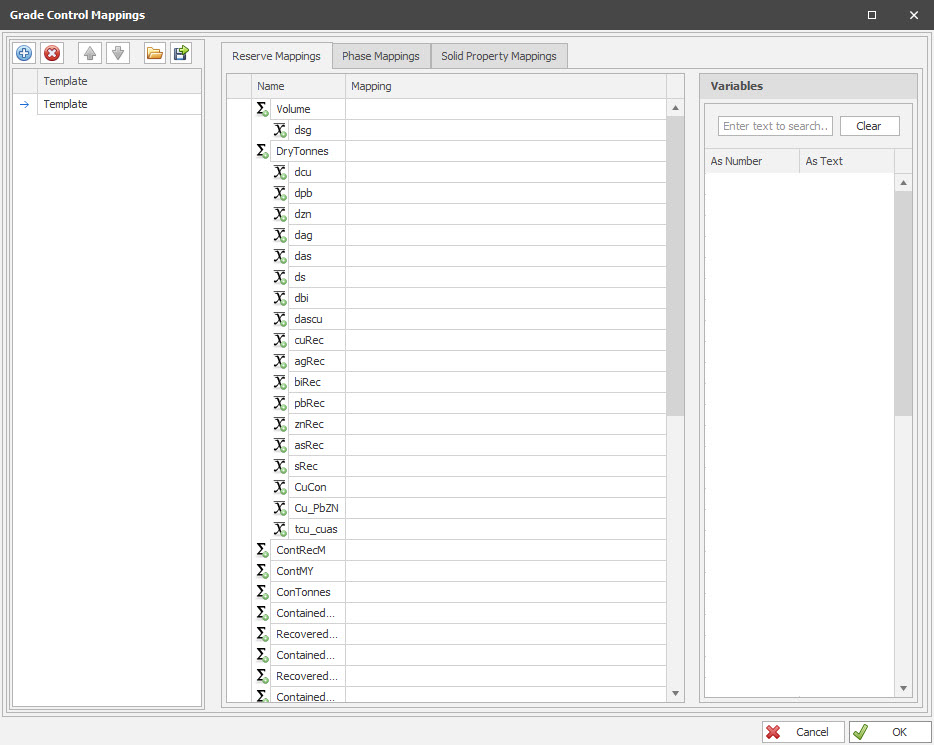934x745 pixels.
Task: Click the red delete template icon
Action: (x=52, y=54)
